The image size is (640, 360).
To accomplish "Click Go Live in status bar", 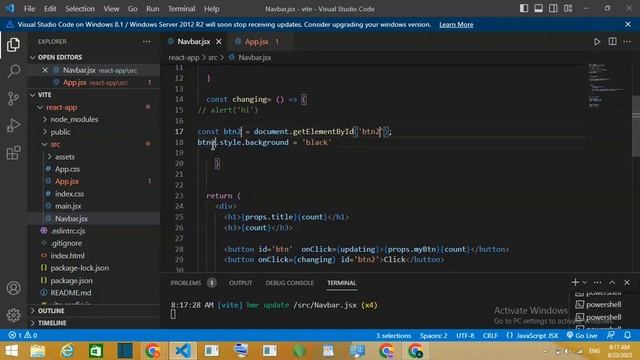I will pyautogui.click(x=582, y=336).
